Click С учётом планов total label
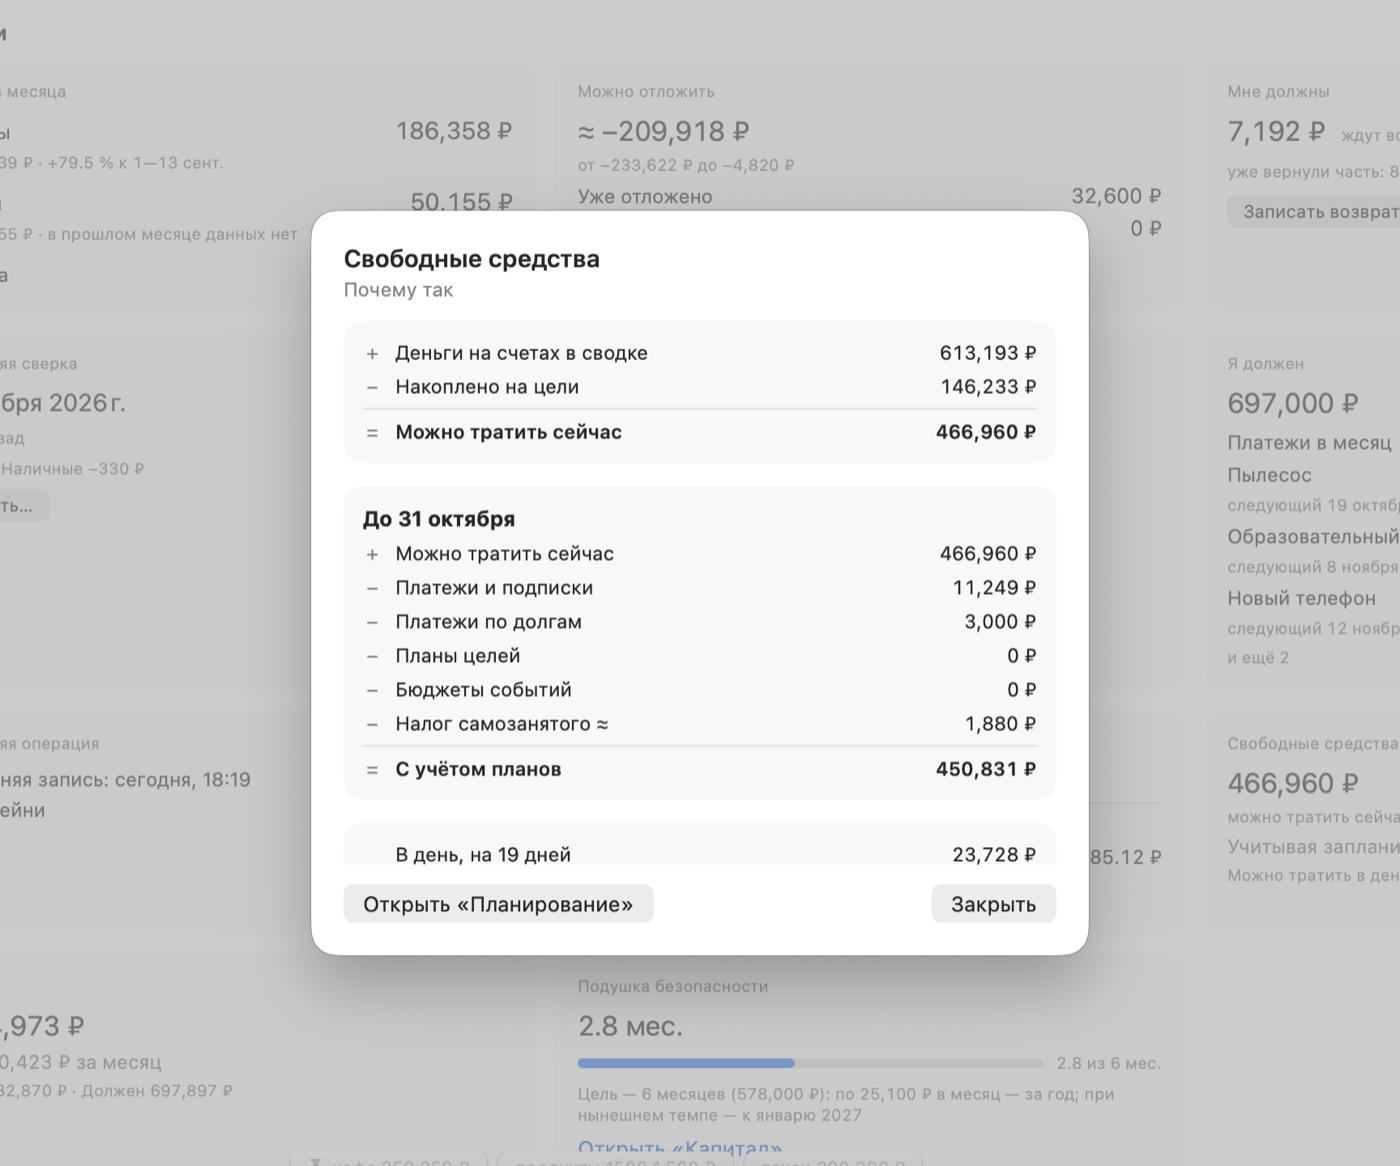The height and width of the screenshot is (1166, 1400). point(478,769)
